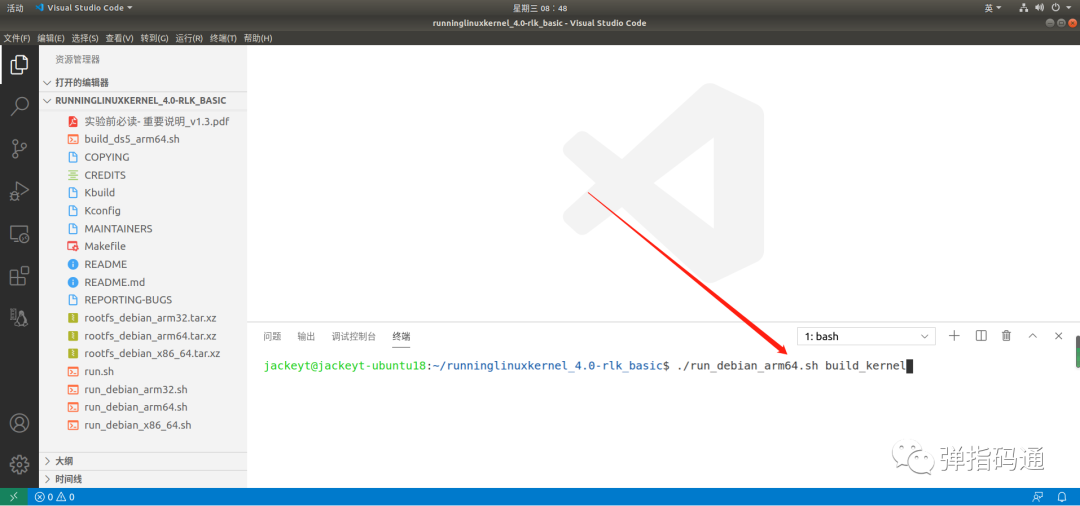Kill the terminal with trash icon
Viewport: 1080px width, 506px height.
(x=1006, y=336)
